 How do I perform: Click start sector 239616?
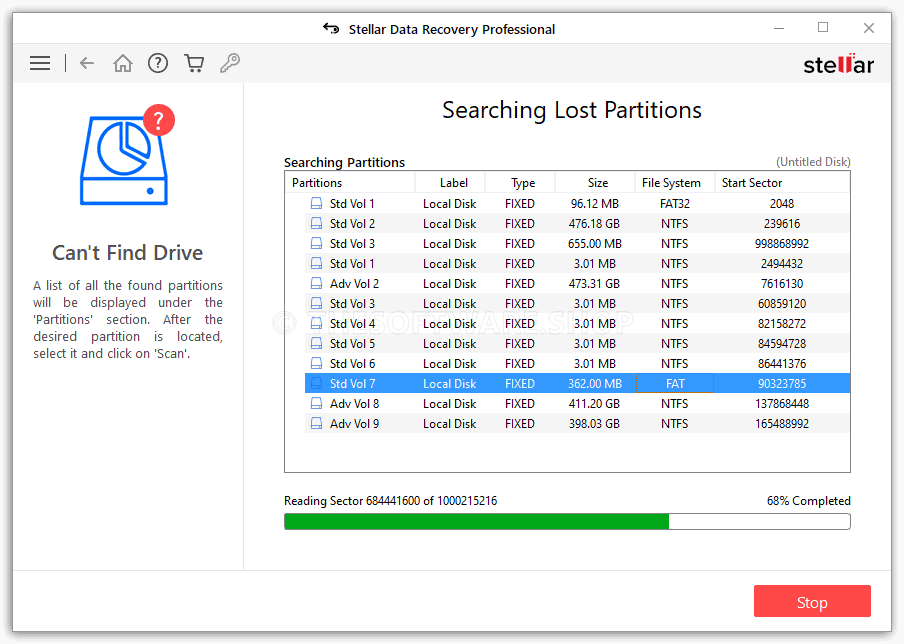pos(782,224)
